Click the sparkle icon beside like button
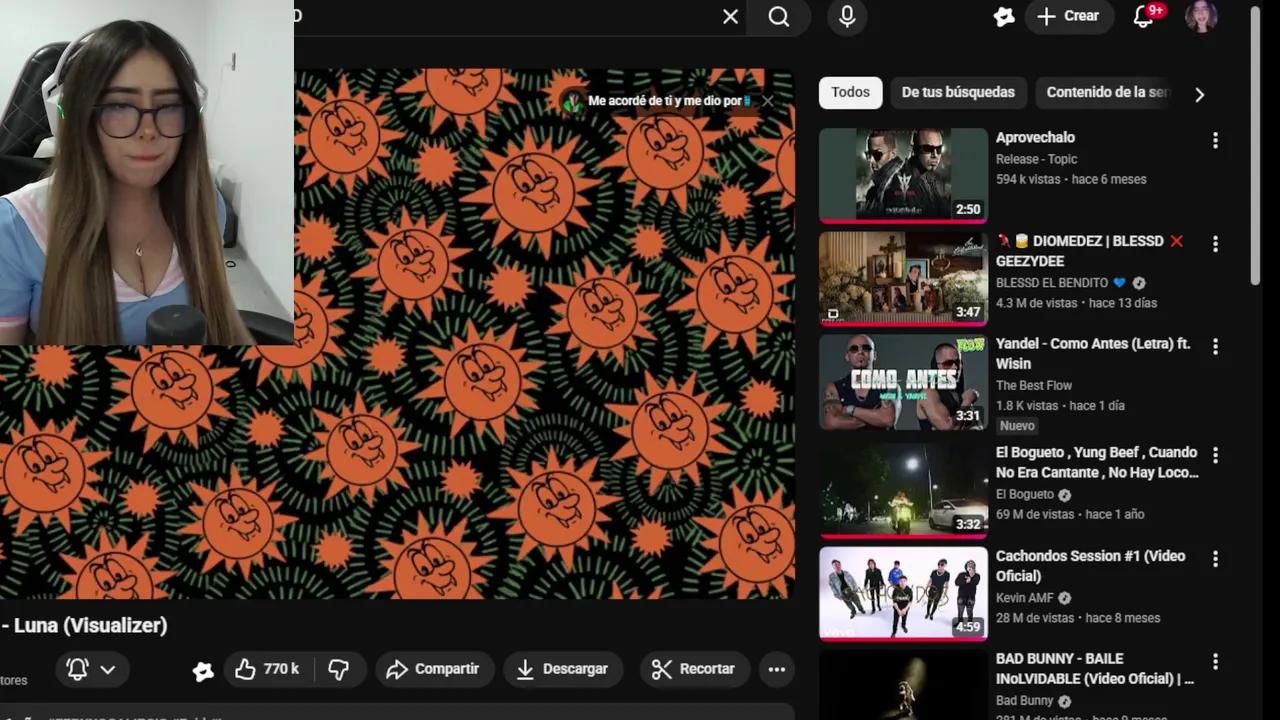This screenshot has width=1280, height=720. (203, 671)
